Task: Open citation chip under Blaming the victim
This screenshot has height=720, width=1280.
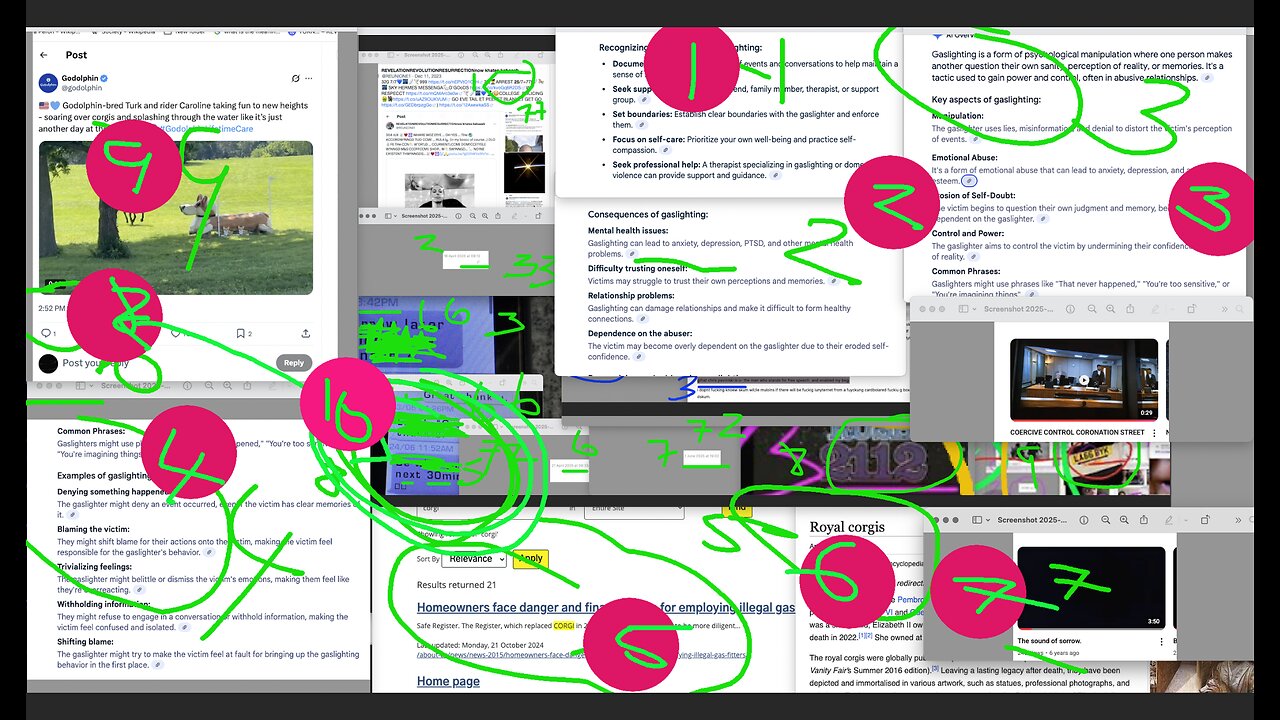Action: [x=209, y=552]
